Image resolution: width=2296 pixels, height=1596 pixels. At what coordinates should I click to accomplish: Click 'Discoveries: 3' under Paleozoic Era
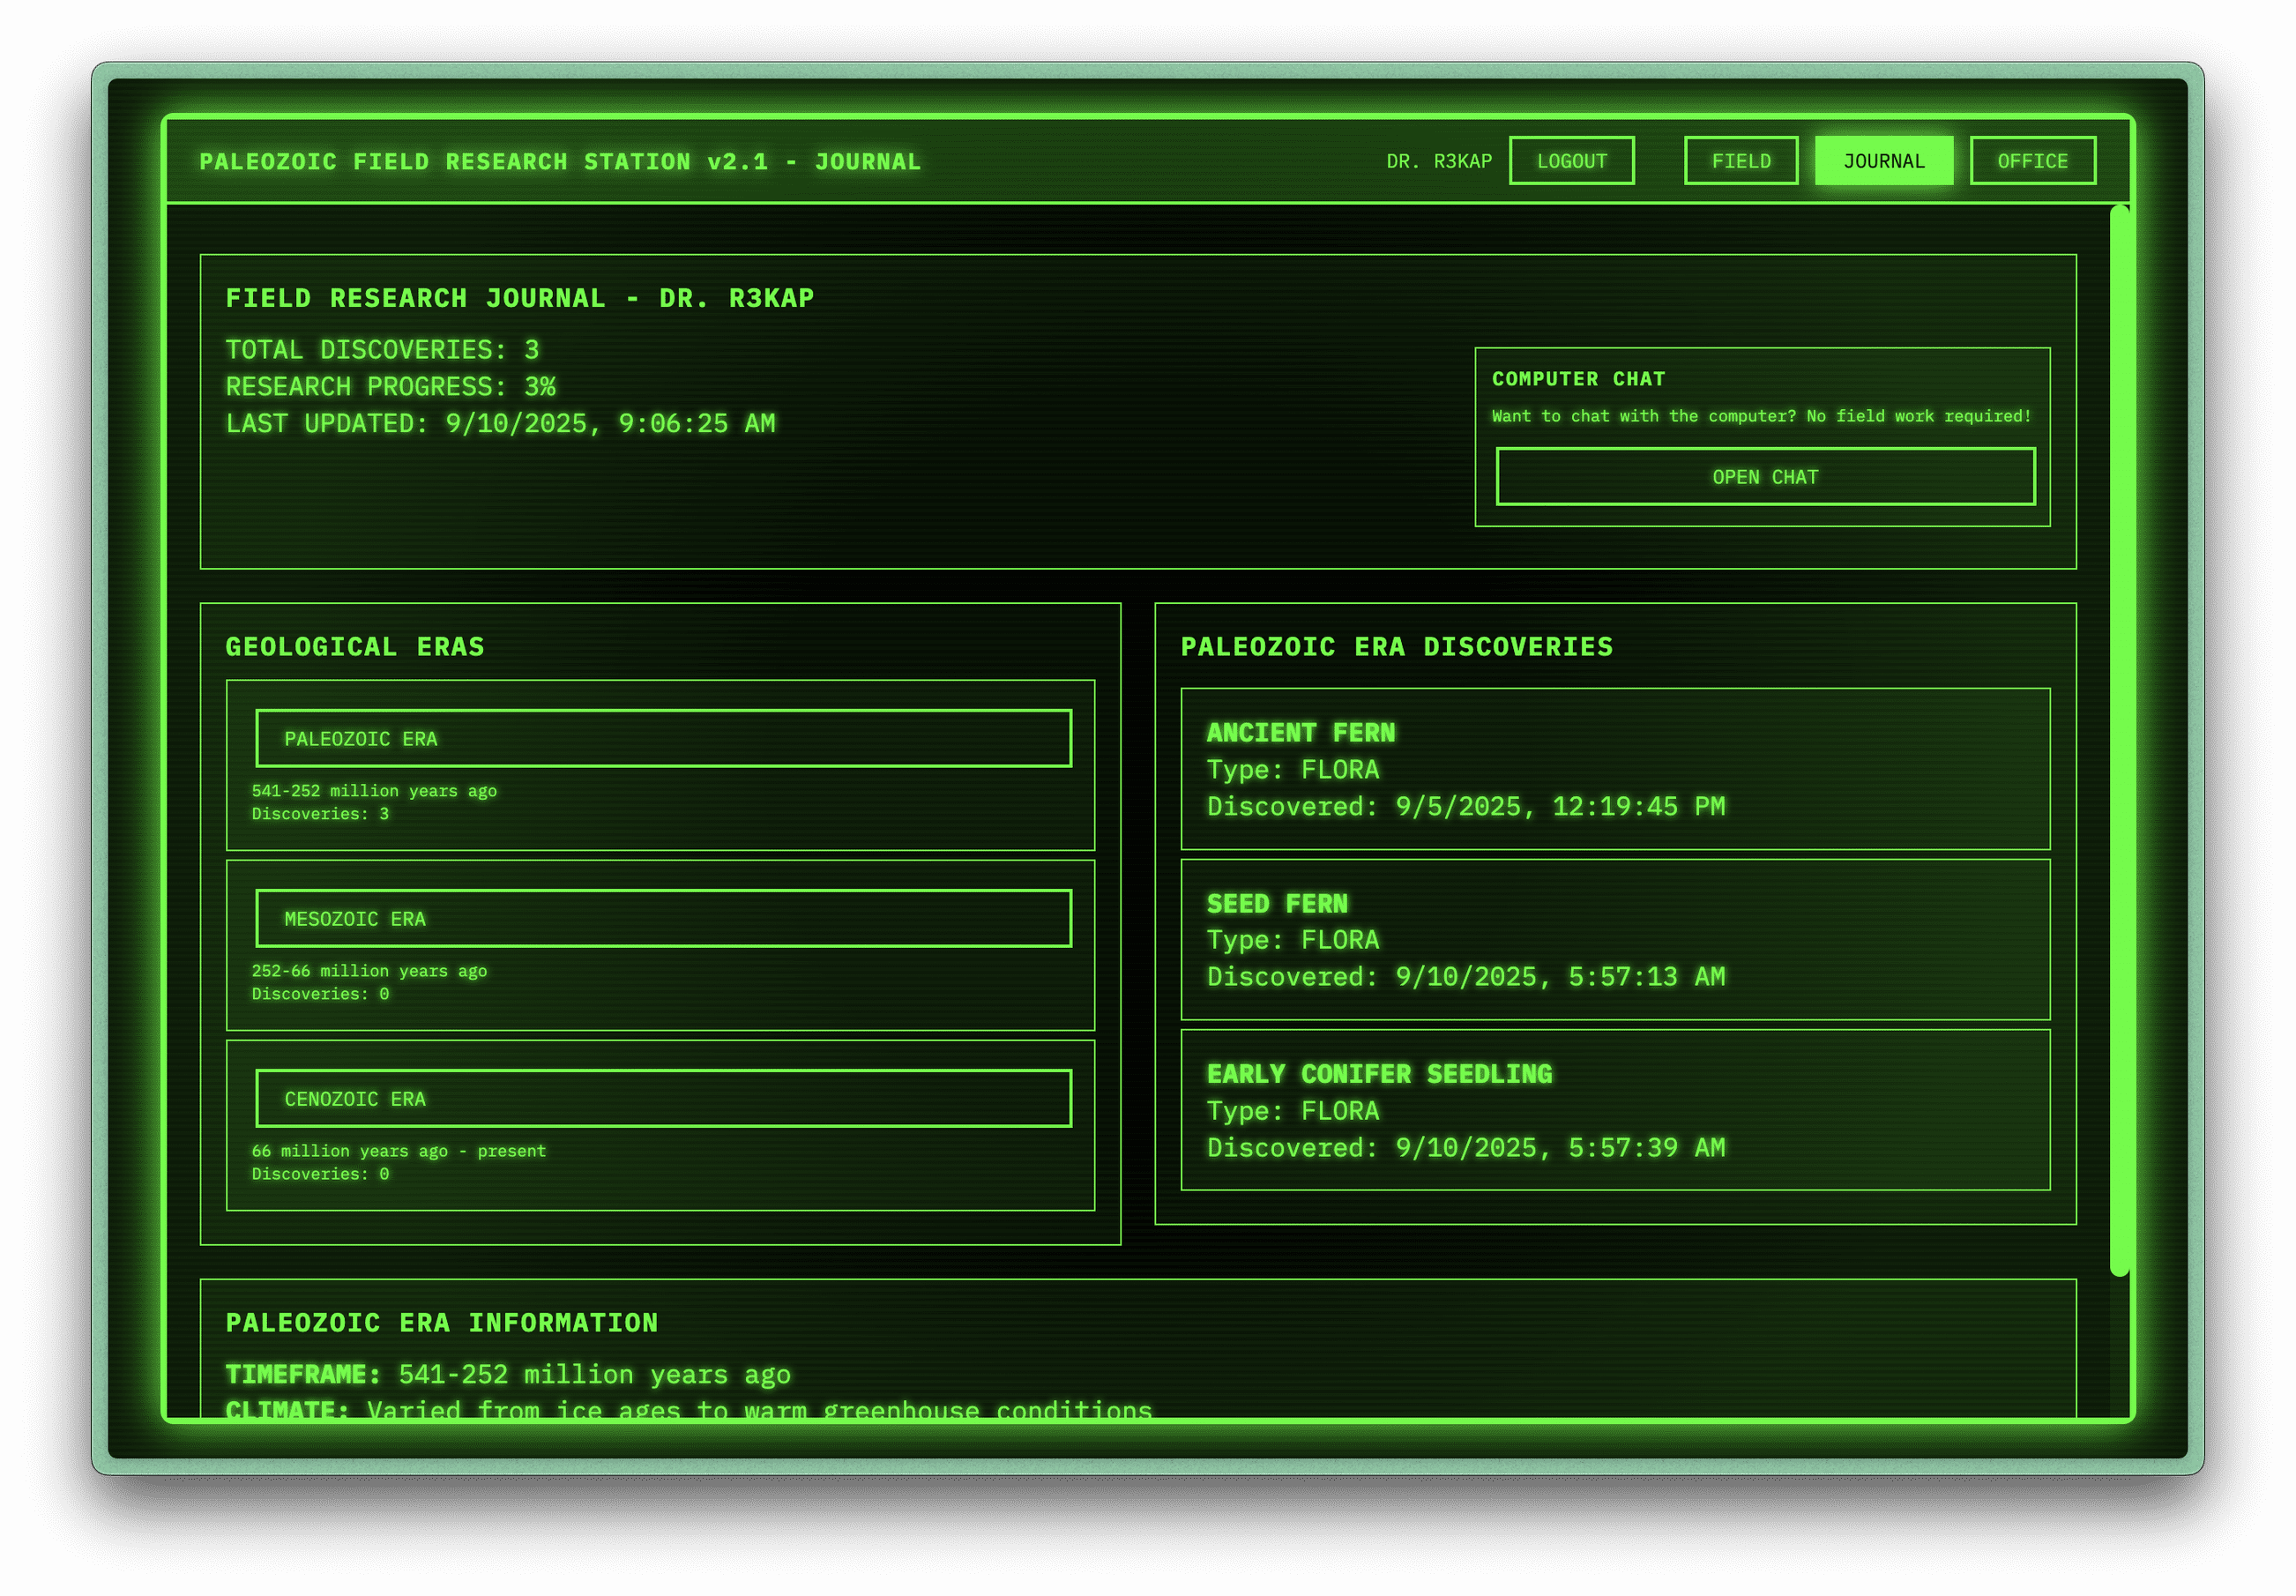320,814
